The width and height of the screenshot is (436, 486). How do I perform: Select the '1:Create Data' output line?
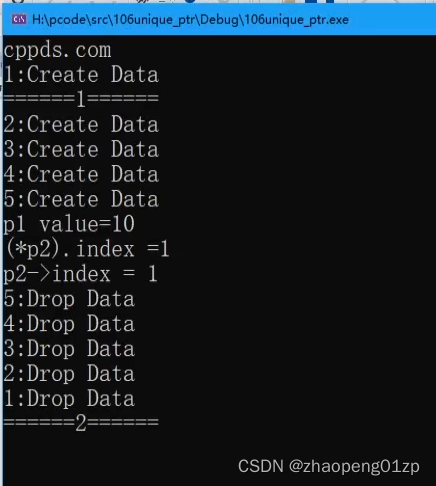[81, 74]
